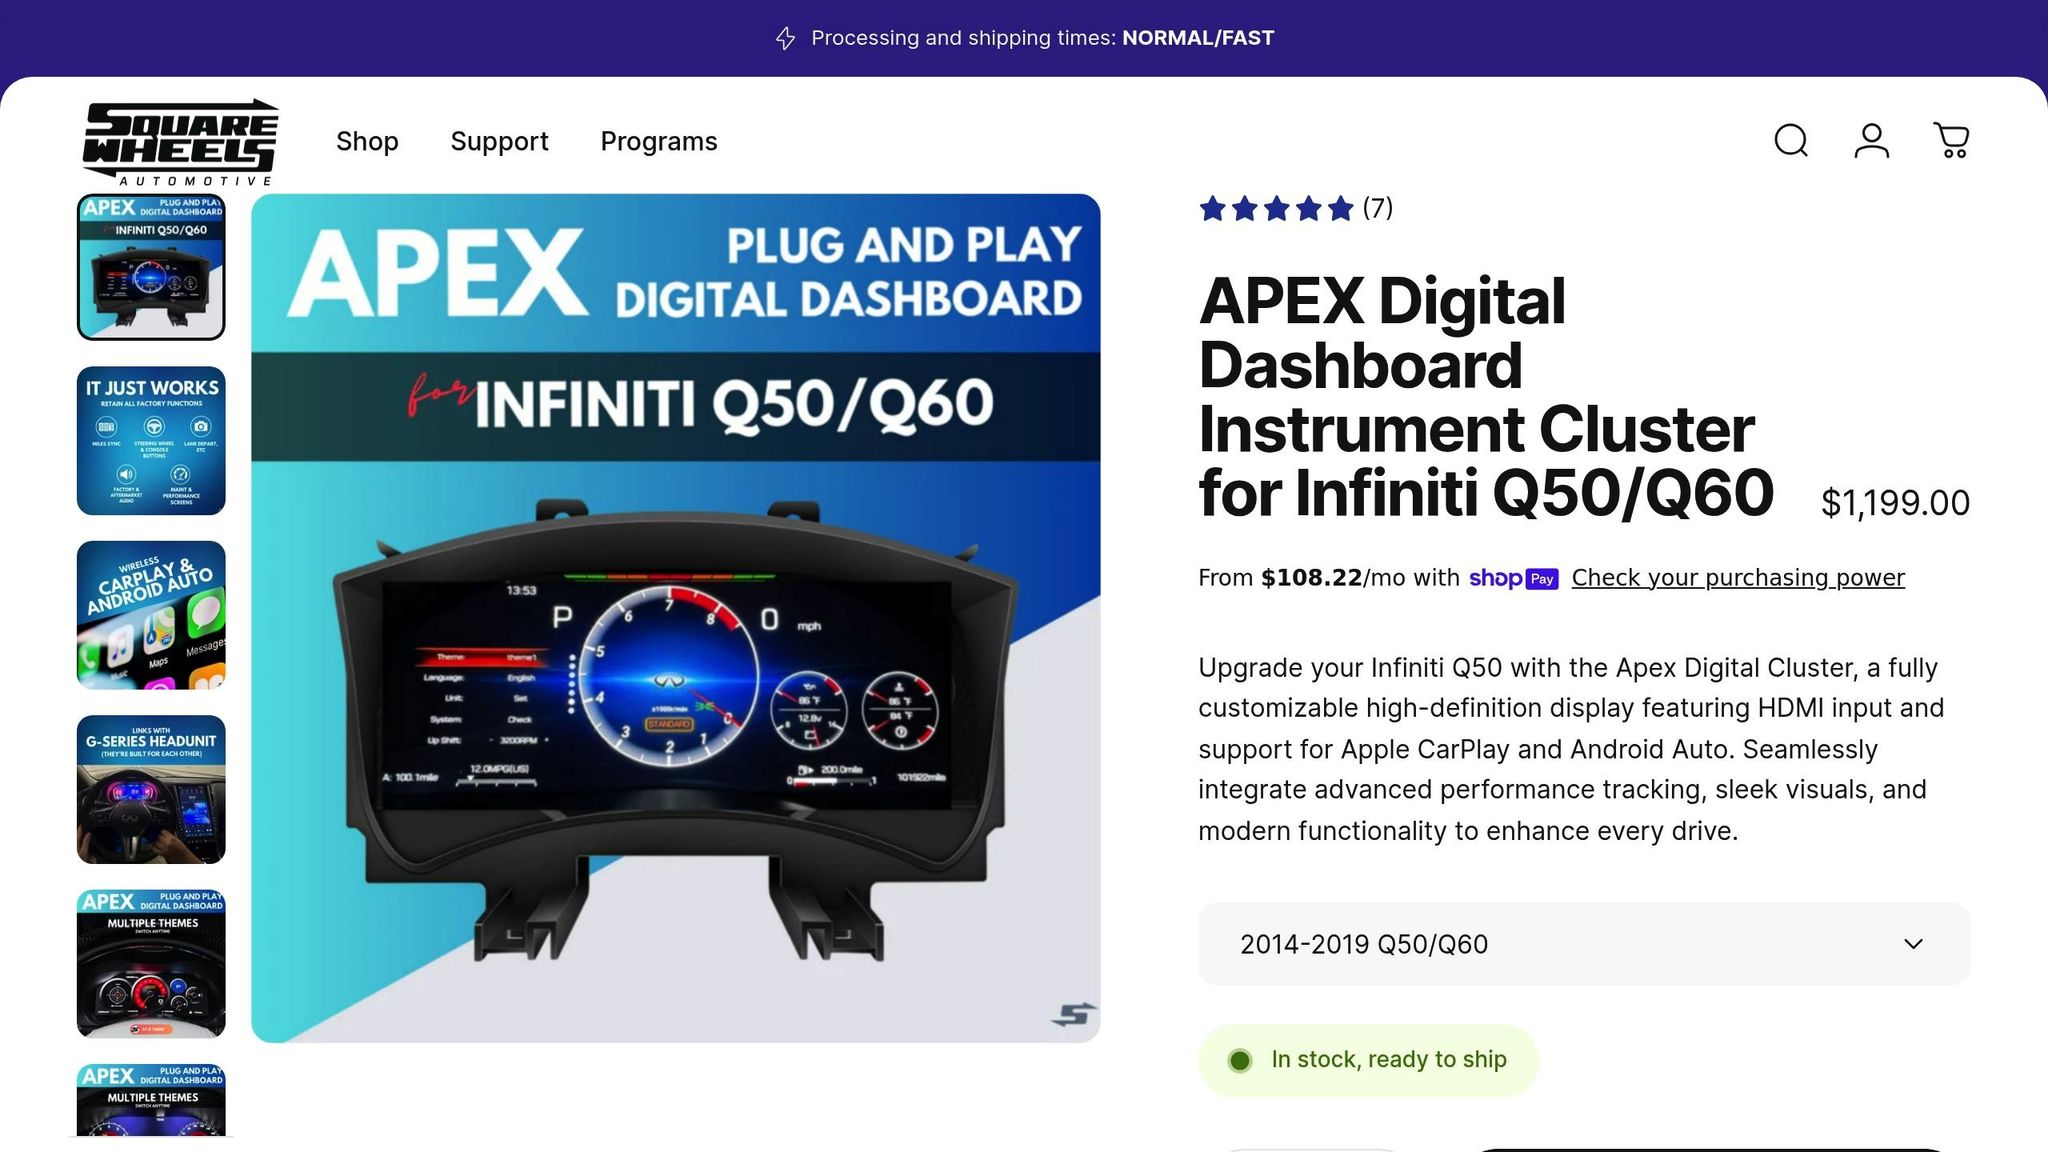Click the From $108.22/mo text
Viewport: 2048px width, 1152px height.
tap(1329, 578)
